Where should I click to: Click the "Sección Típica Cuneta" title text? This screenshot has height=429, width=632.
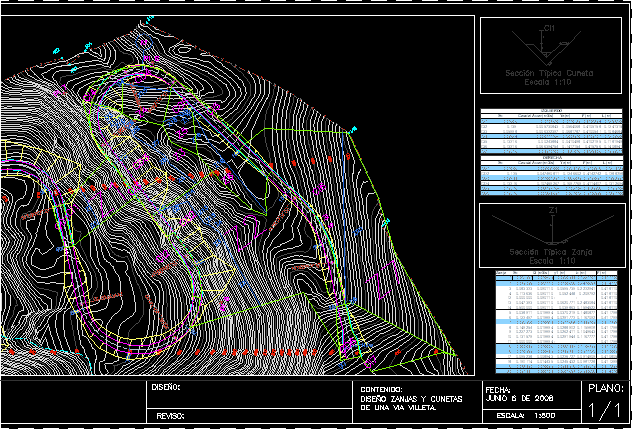coord(549,73)
